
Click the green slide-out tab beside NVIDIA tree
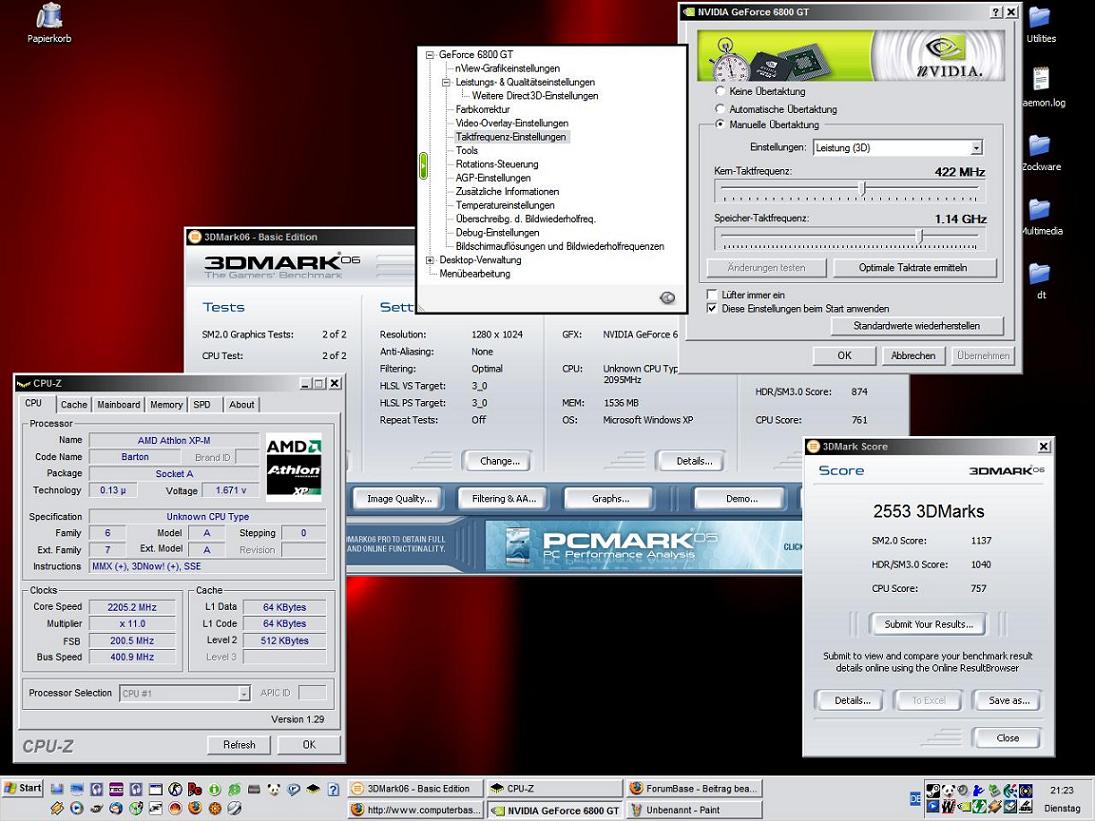click(423, 166)
